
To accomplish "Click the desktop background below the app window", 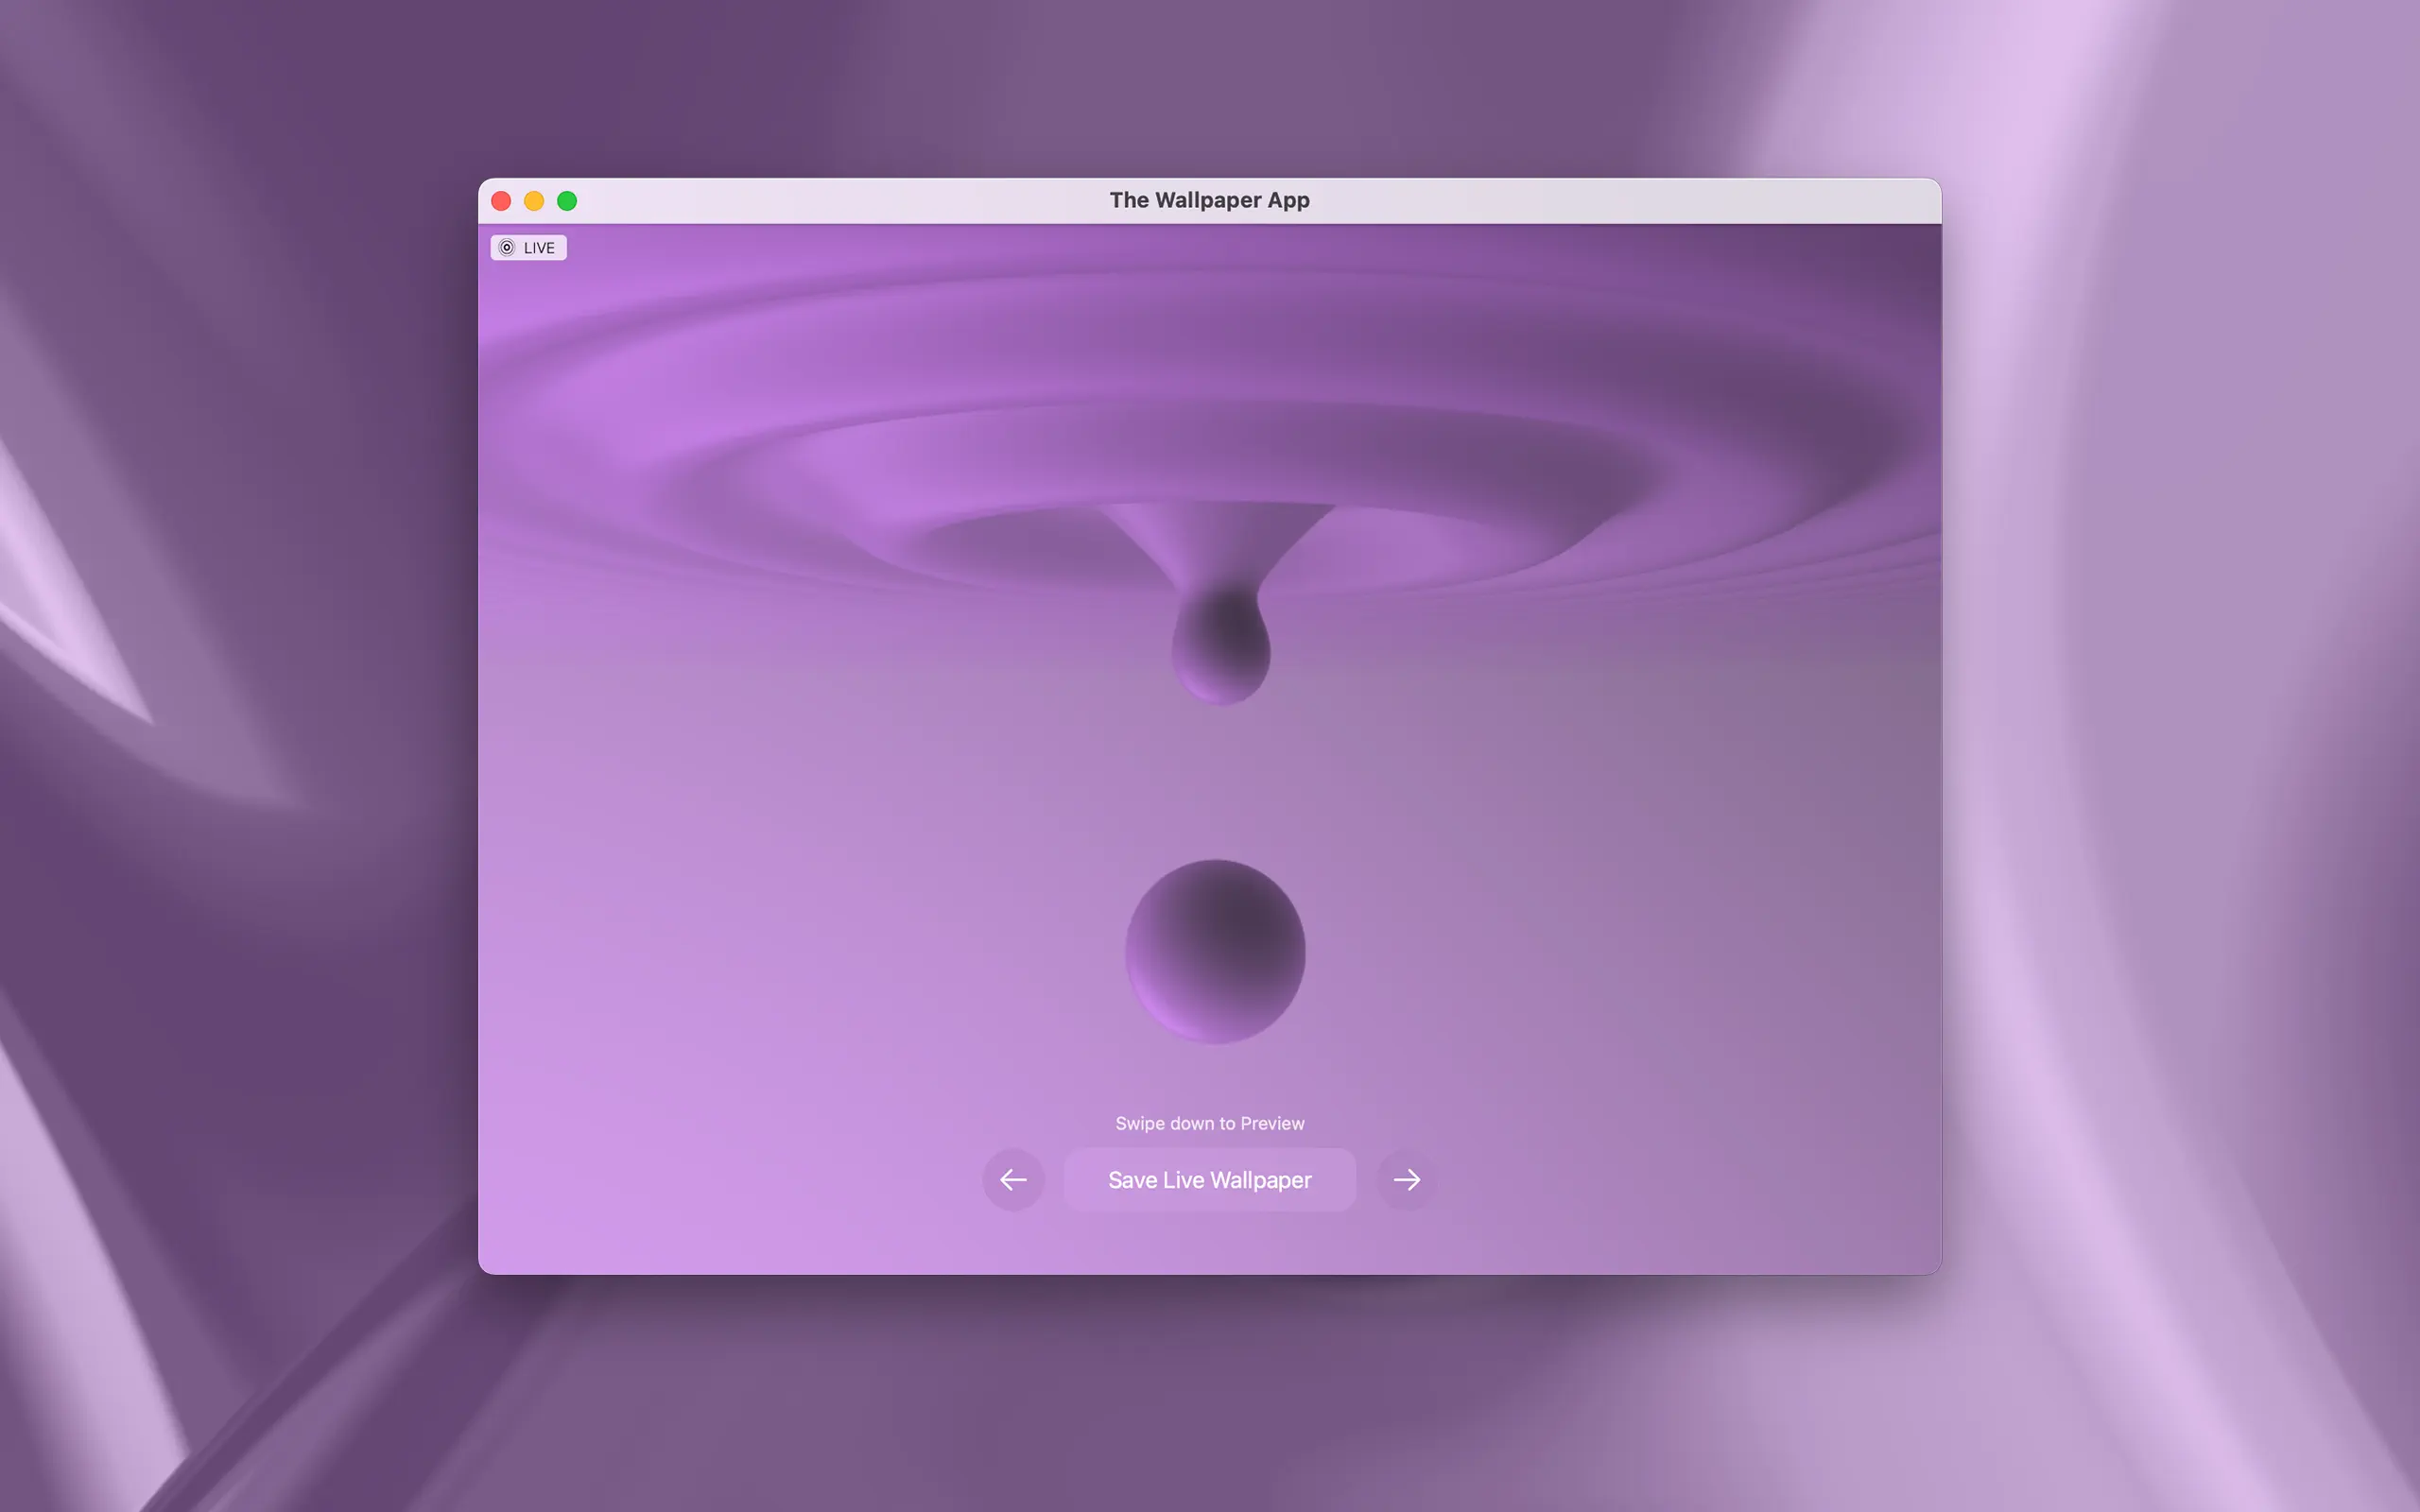I will (x=1210, y=1400).
